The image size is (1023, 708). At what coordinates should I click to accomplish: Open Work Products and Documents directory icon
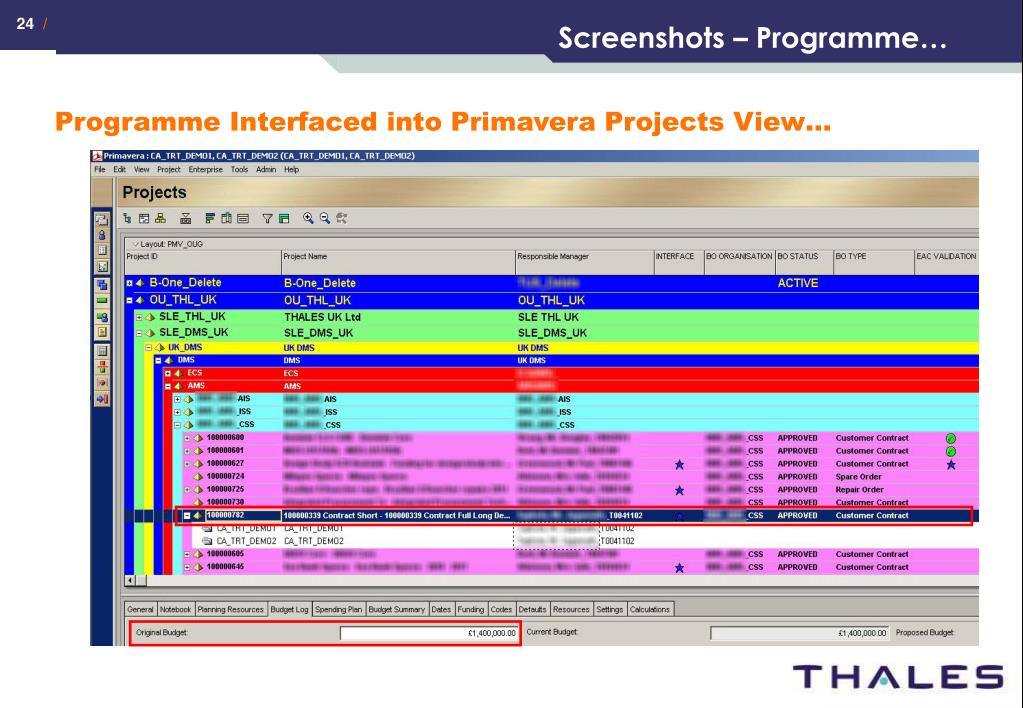pos(102,332)
